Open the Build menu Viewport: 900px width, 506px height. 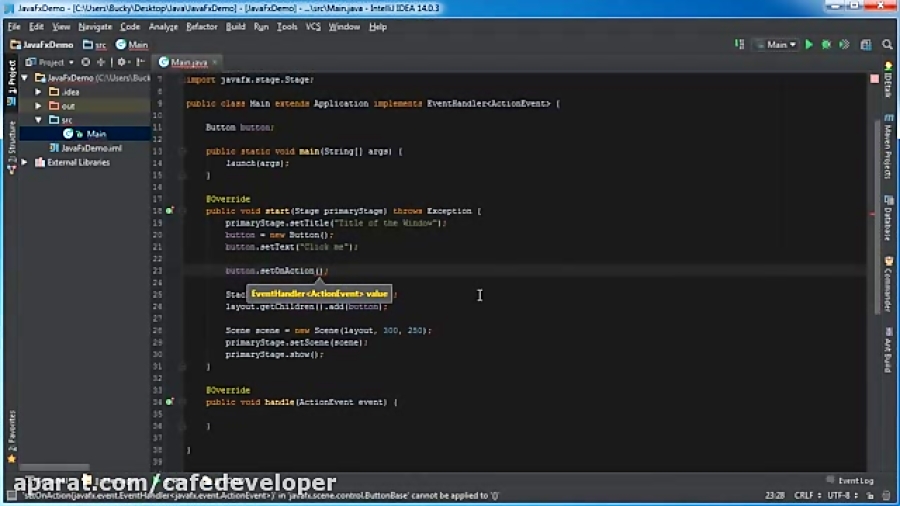click(x=235, y=26)
